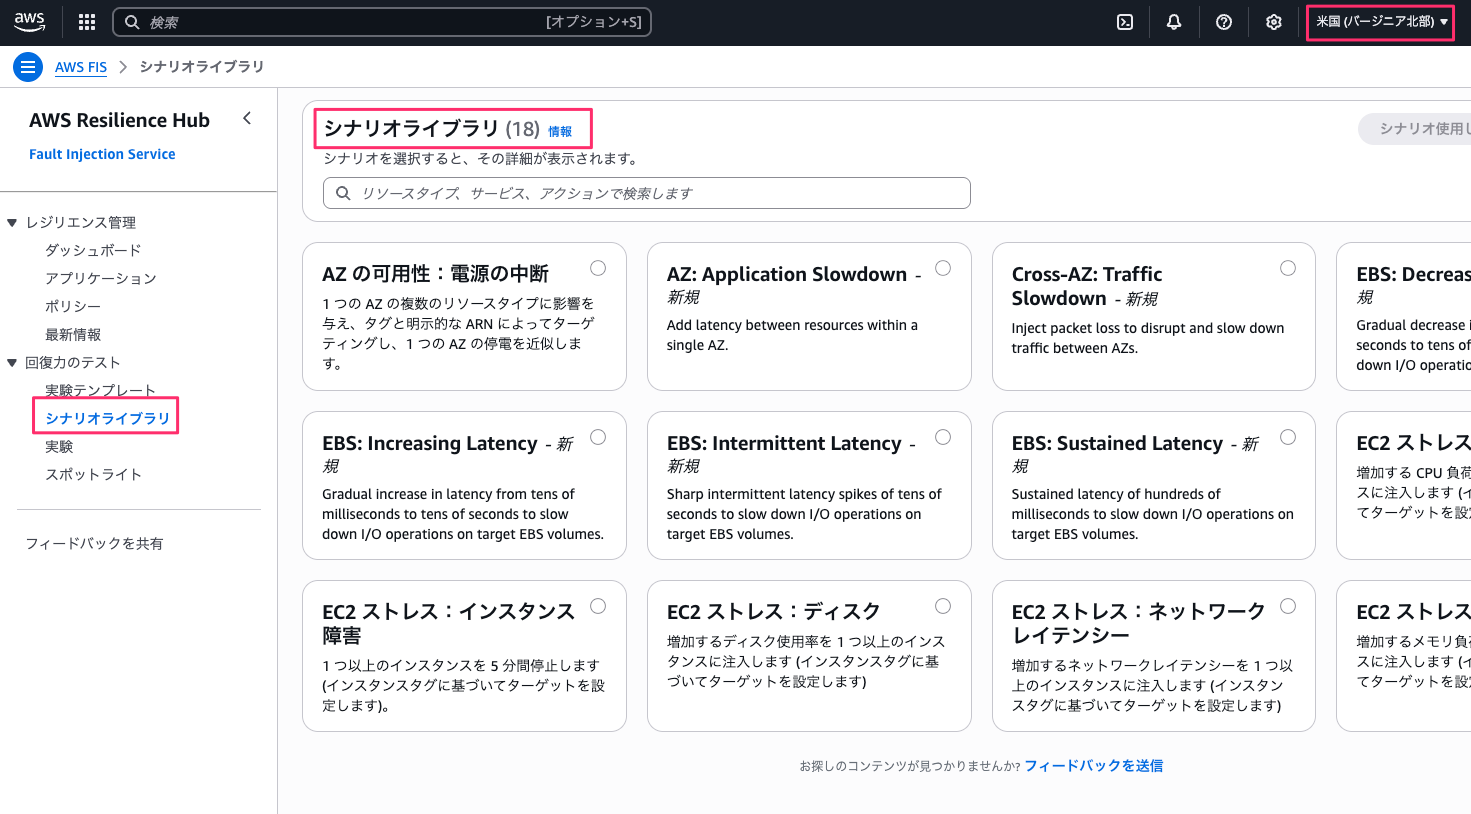Launch CloudShell from the top bar
This screenshot has height=814, width=1471.
coord(1125,22)
